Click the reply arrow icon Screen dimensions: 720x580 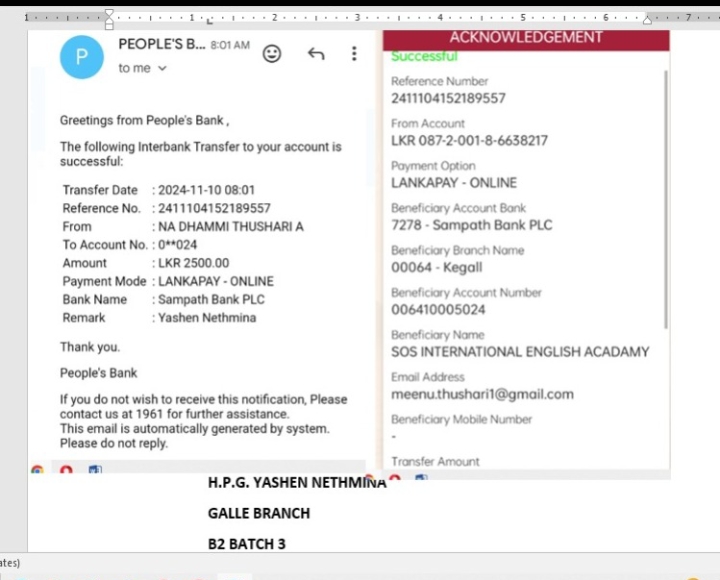316,54
